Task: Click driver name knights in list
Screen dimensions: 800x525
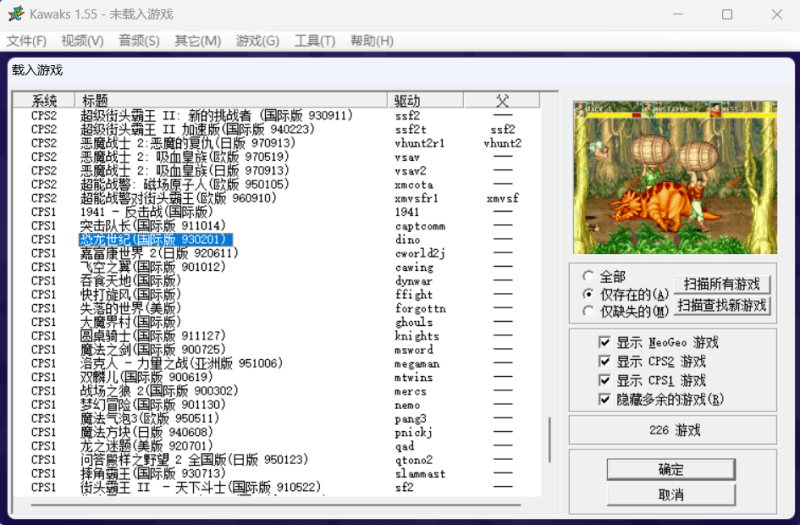Action: [x=417, y=336]
